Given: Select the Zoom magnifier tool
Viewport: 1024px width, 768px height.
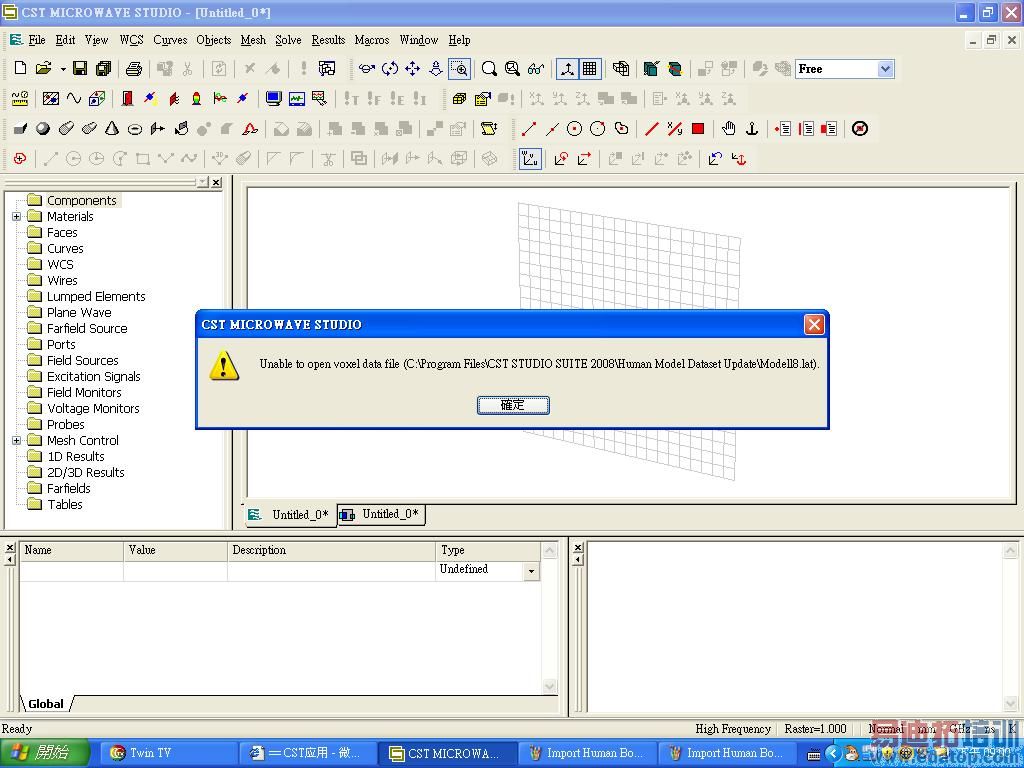Looking at the screenshot, I should tap(488, 69).
